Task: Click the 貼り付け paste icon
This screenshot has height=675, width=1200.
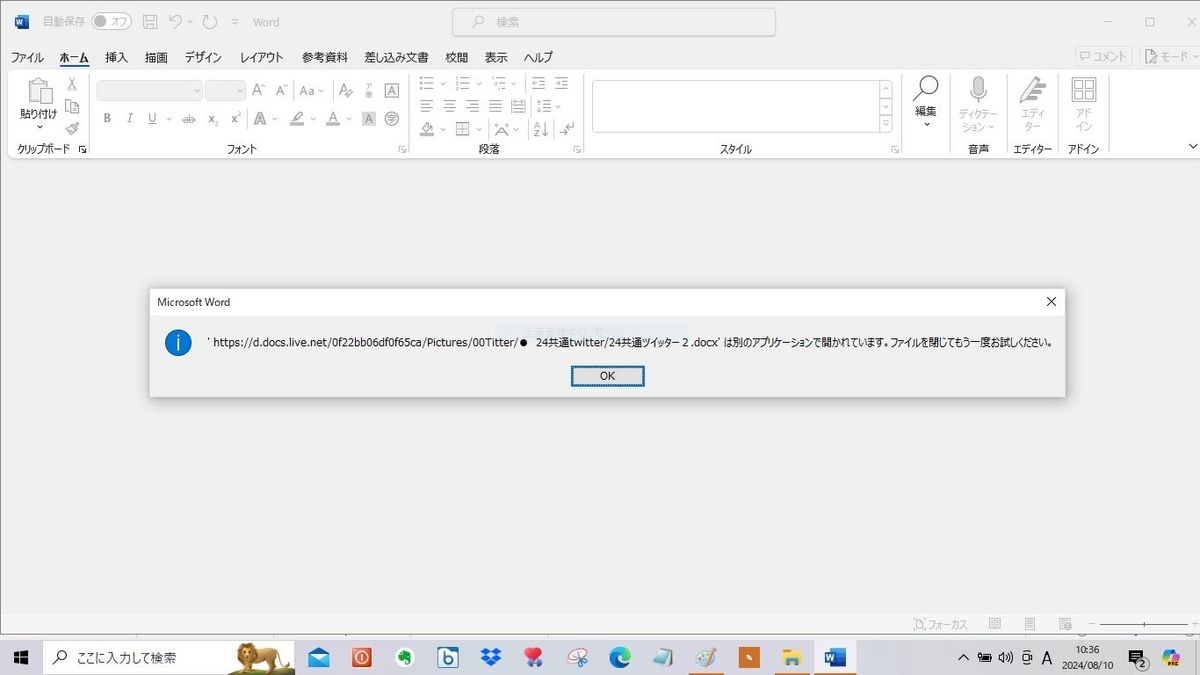Action: (39, 91)
